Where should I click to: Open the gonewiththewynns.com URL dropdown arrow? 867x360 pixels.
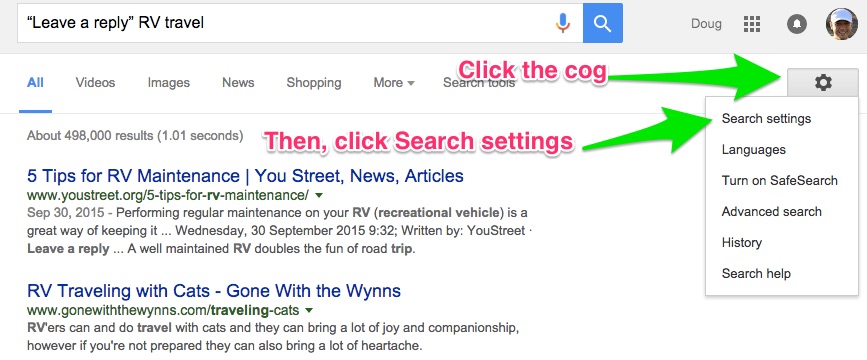click(x=309, y=310)
